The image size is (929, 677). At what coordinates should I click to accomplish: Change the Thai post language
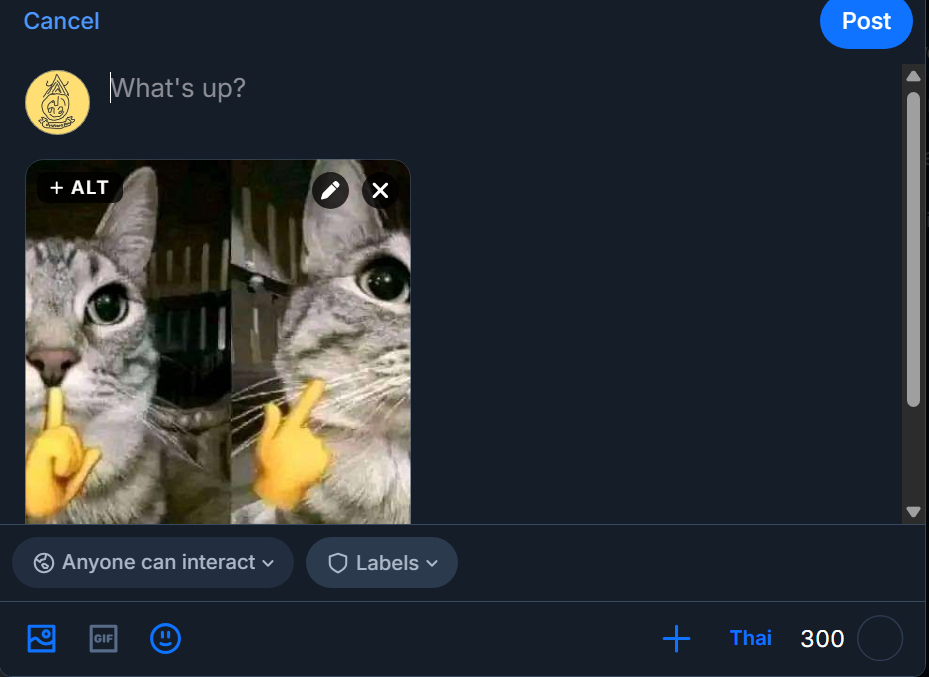[x=751, y=638]
